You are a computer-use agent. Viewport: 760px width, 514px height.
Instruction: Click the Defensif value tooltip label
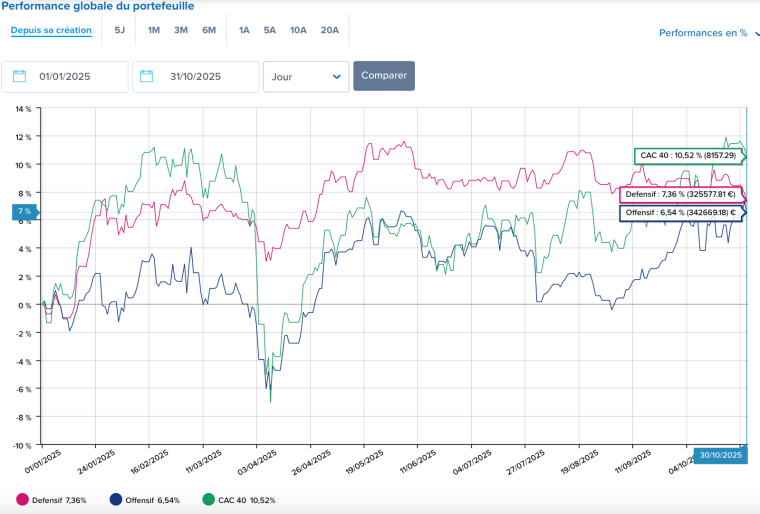(x=680, y=194)
